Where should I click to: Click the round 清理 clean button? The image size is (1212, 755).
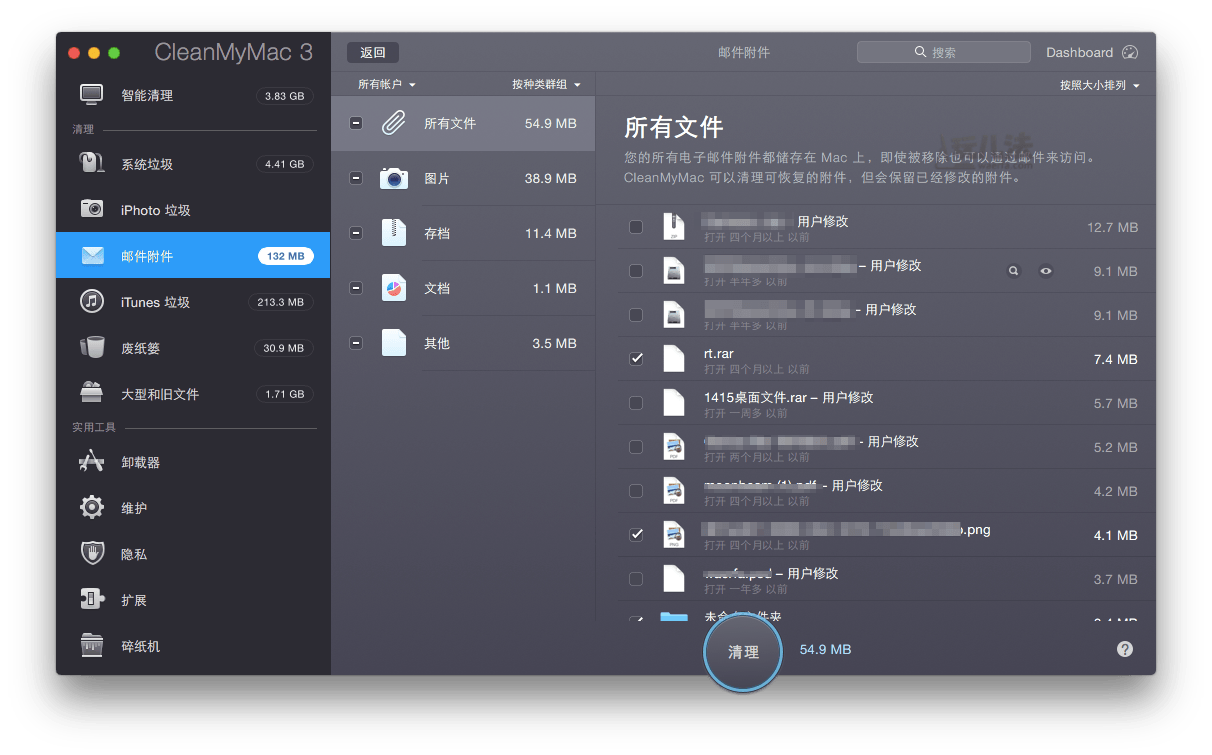743,652
